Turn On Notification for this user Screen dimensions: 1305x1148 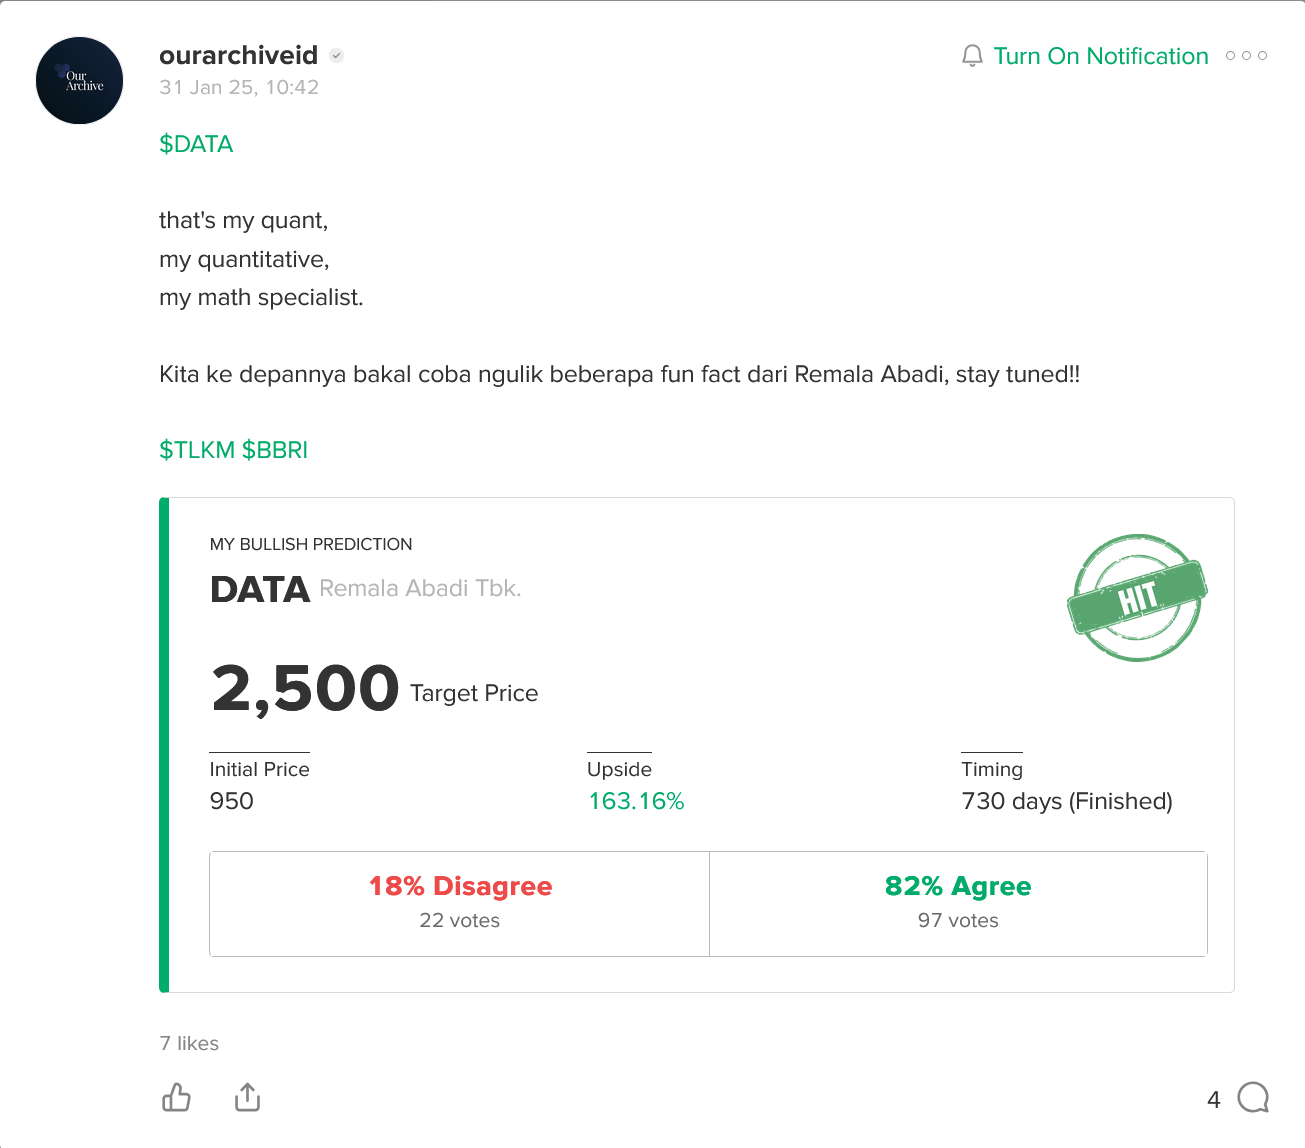[1101, 56]
